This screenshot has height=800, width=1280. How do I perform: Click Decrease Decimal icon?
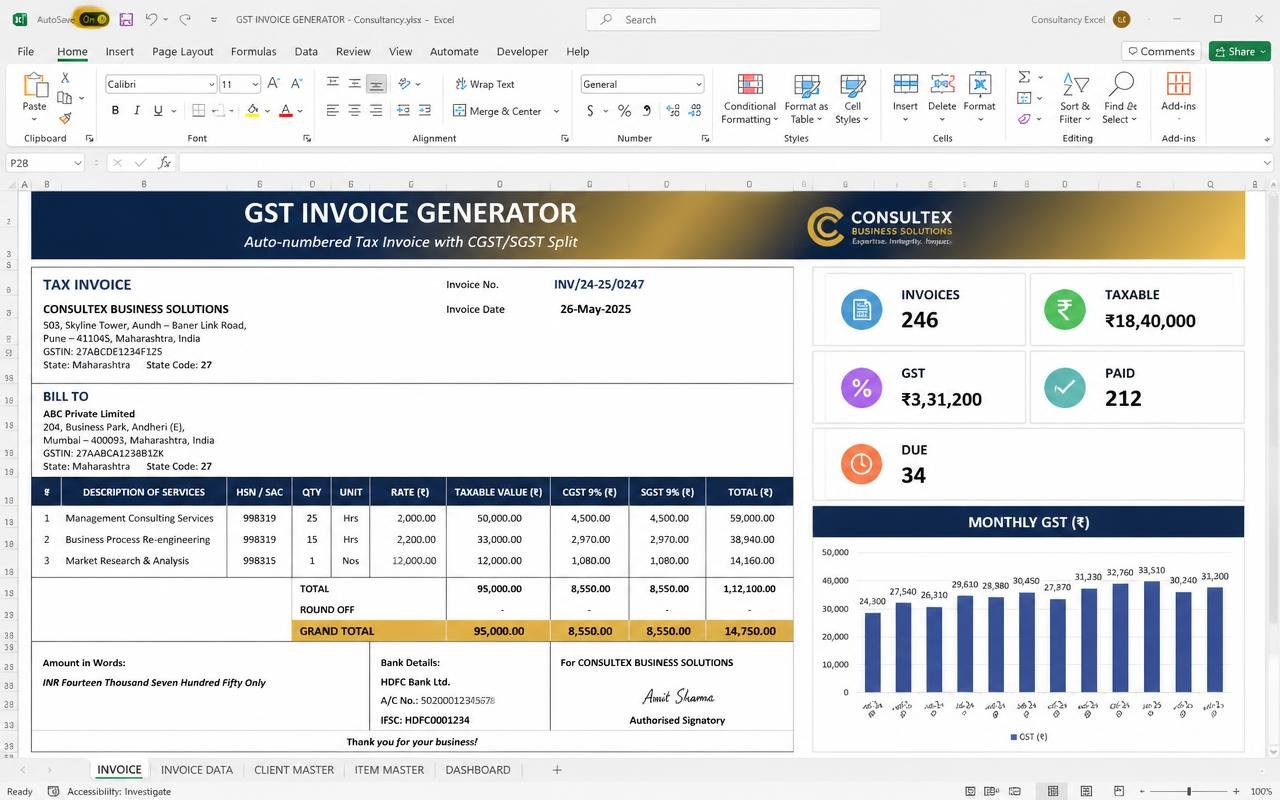(x=694, y=110)
